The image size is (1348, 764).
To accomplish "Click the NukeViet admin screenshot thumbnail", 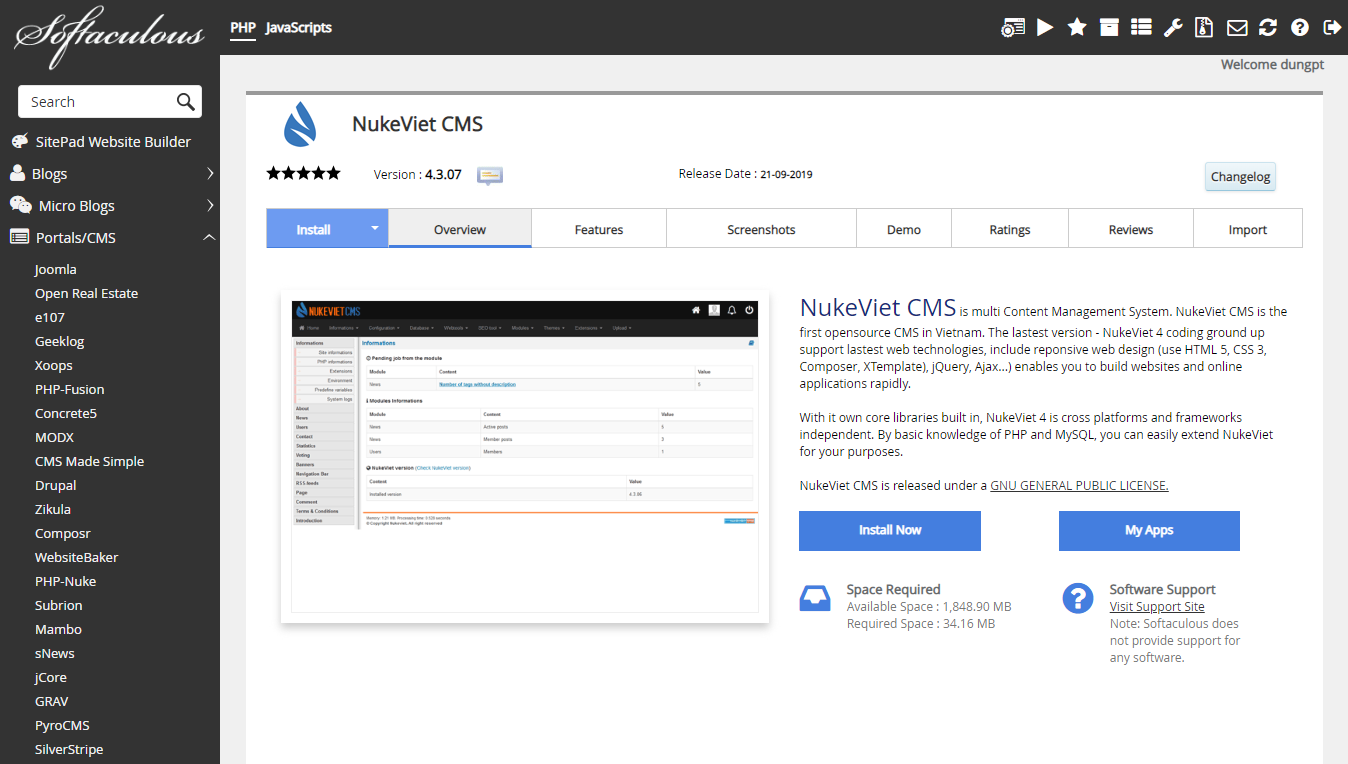I will click(x=525, y=456).
